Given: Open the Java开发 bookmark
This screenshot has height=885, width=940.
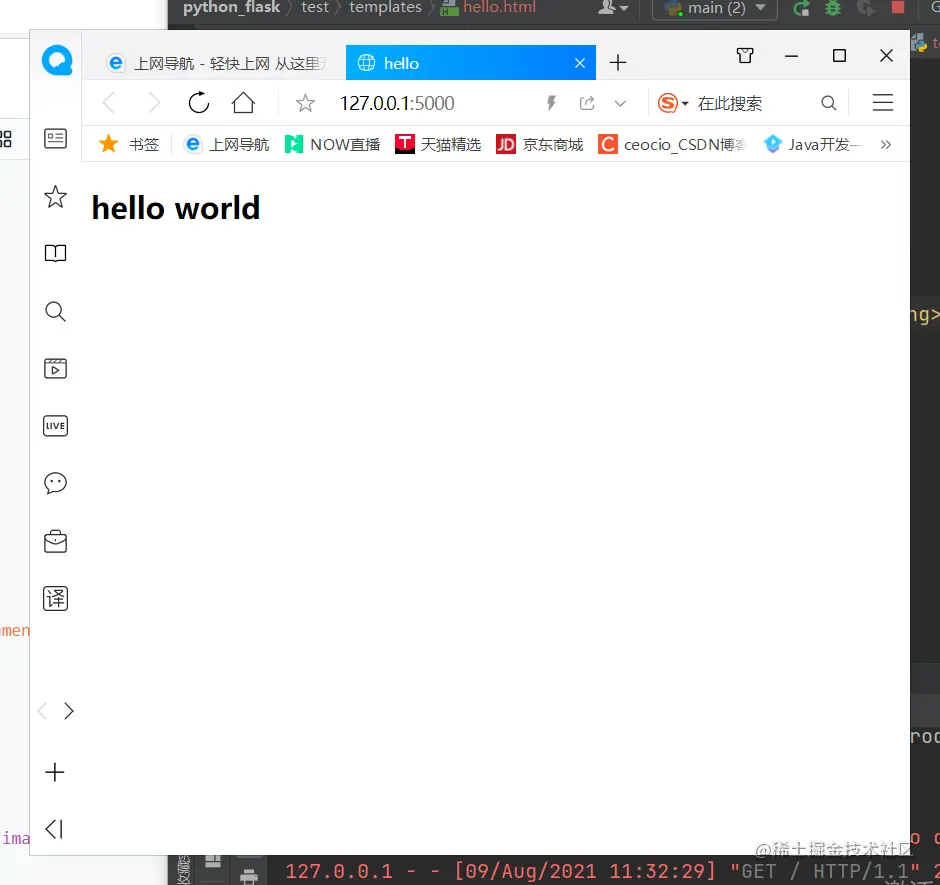Looking at the screenshot, I should point(813,145).
